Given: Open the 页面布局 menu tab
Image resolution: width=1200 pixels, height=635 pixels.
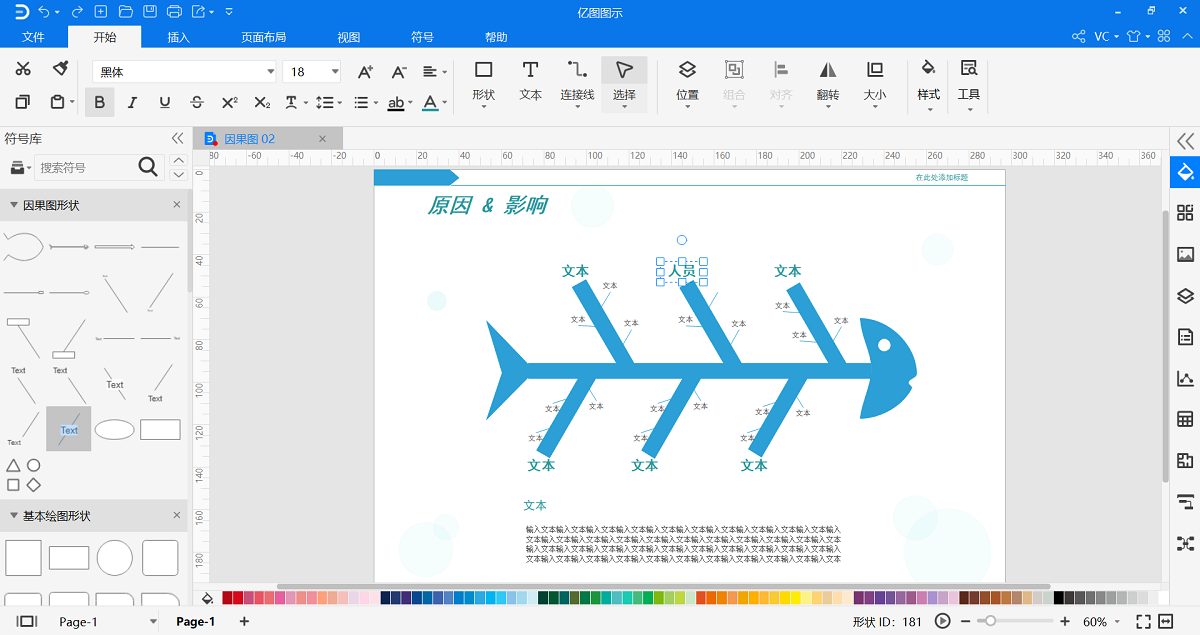Looking at the screenshot, I should point(265,36).
